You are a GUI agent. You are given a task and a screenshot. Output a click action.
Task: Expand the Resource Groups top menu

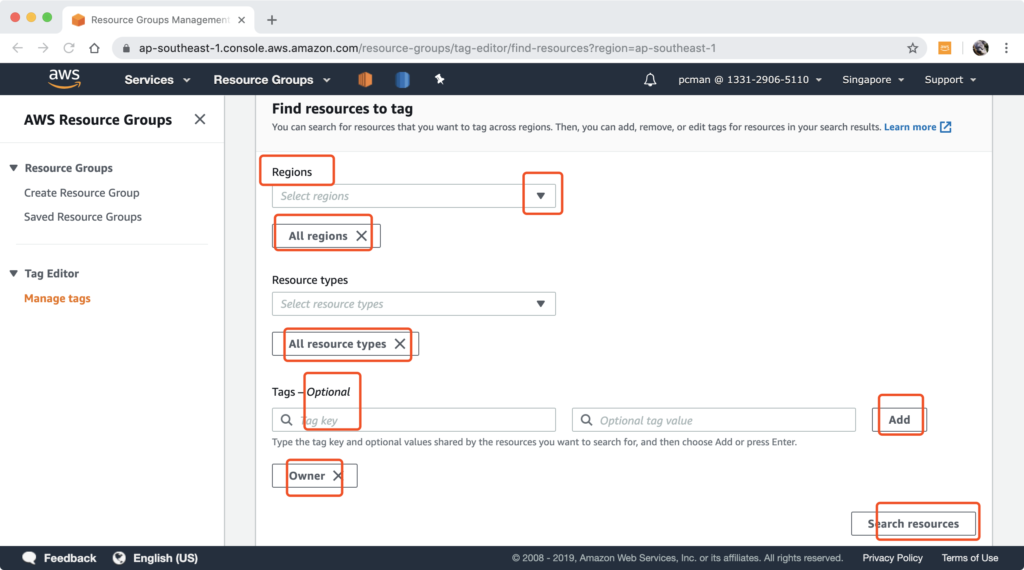(272, 80)
